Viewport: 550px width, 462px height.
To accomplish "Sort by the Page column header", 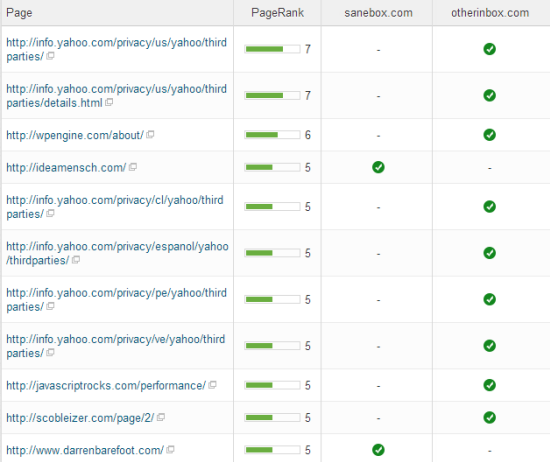I will [19, 13].
